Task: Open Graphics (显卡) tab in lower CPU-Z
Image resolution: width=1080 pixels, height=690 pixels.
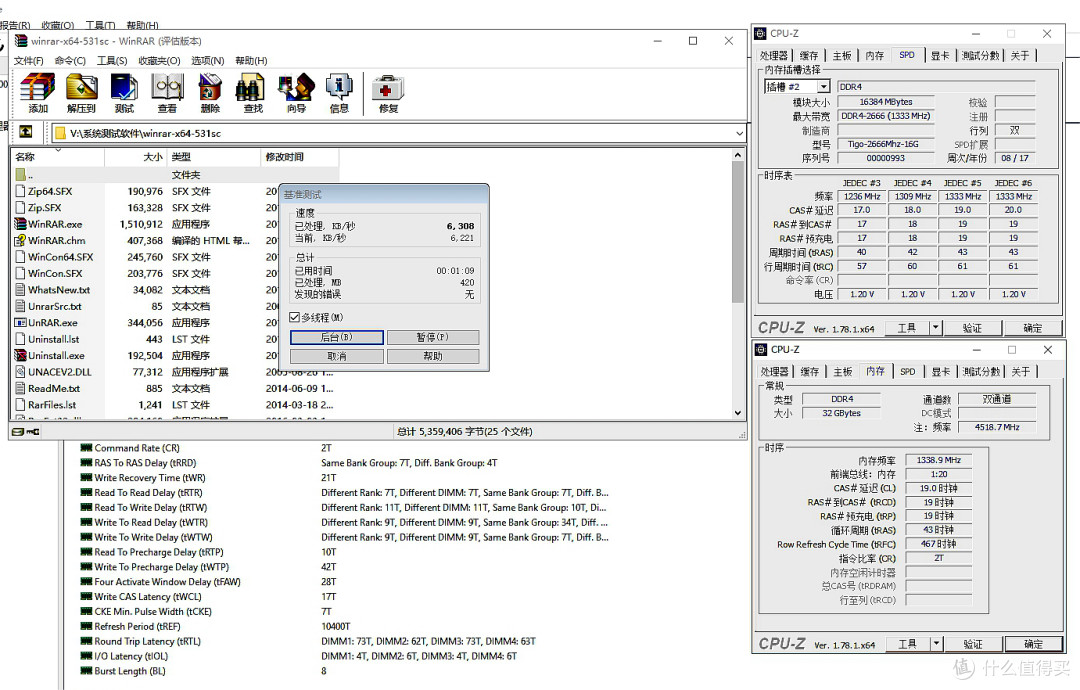Action: [941, 372]
